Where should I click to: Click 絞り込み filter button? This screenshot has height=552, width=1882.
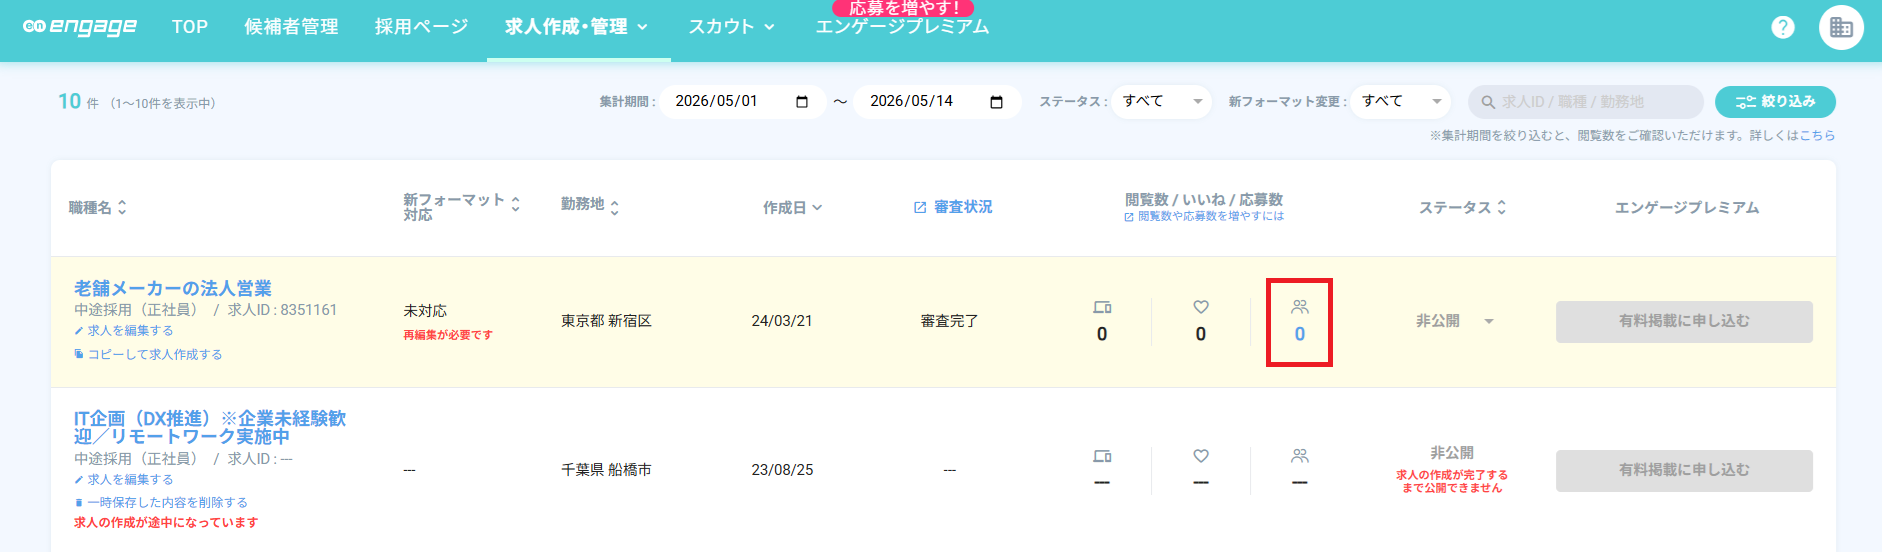click(x=1775, y=102)
